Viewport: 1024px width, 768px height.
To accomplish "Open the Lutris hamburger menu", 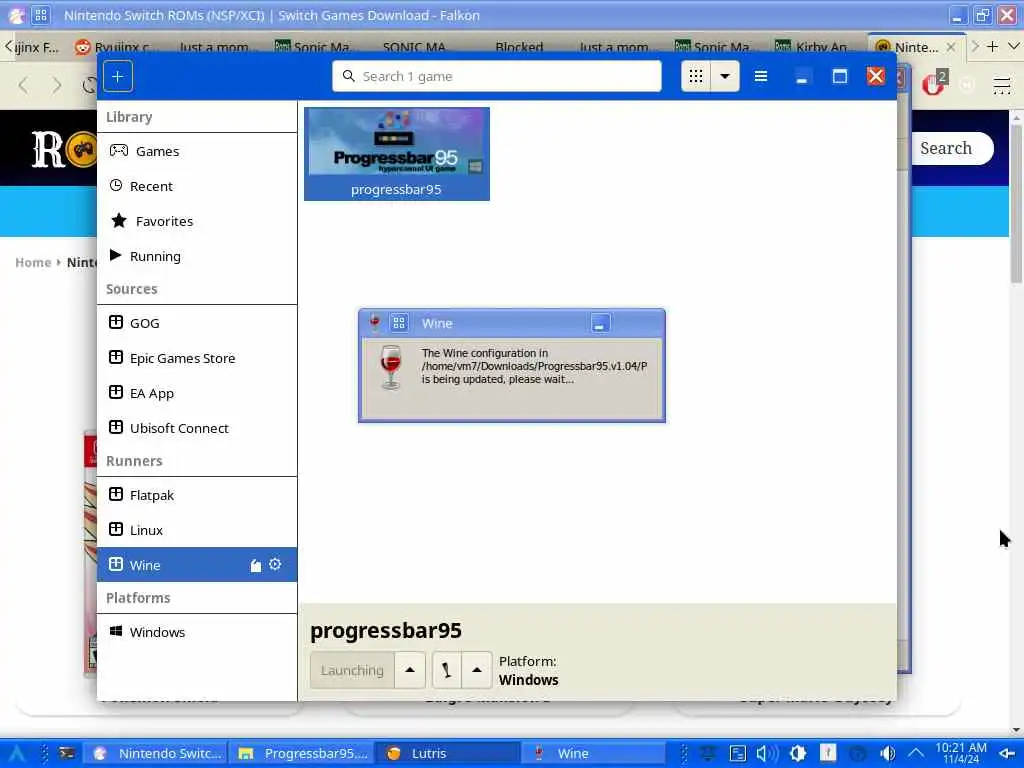I will (x=761, y=76).
